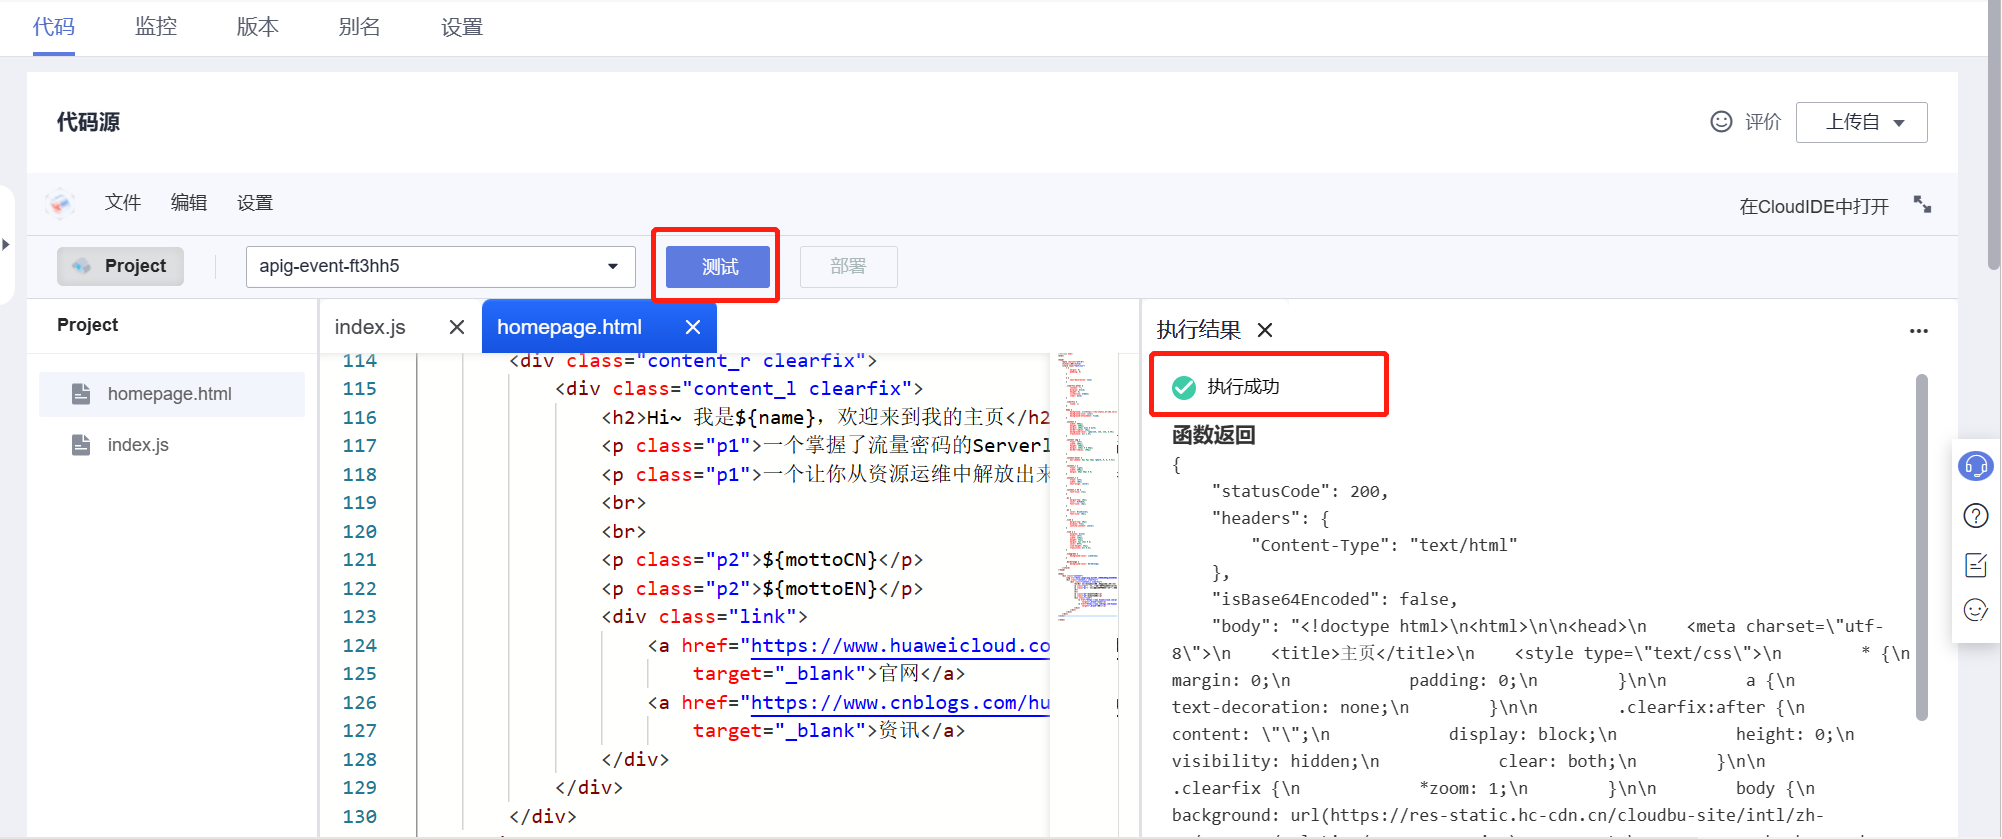Select index.js in the Project file tree

(x=138, y=445)
